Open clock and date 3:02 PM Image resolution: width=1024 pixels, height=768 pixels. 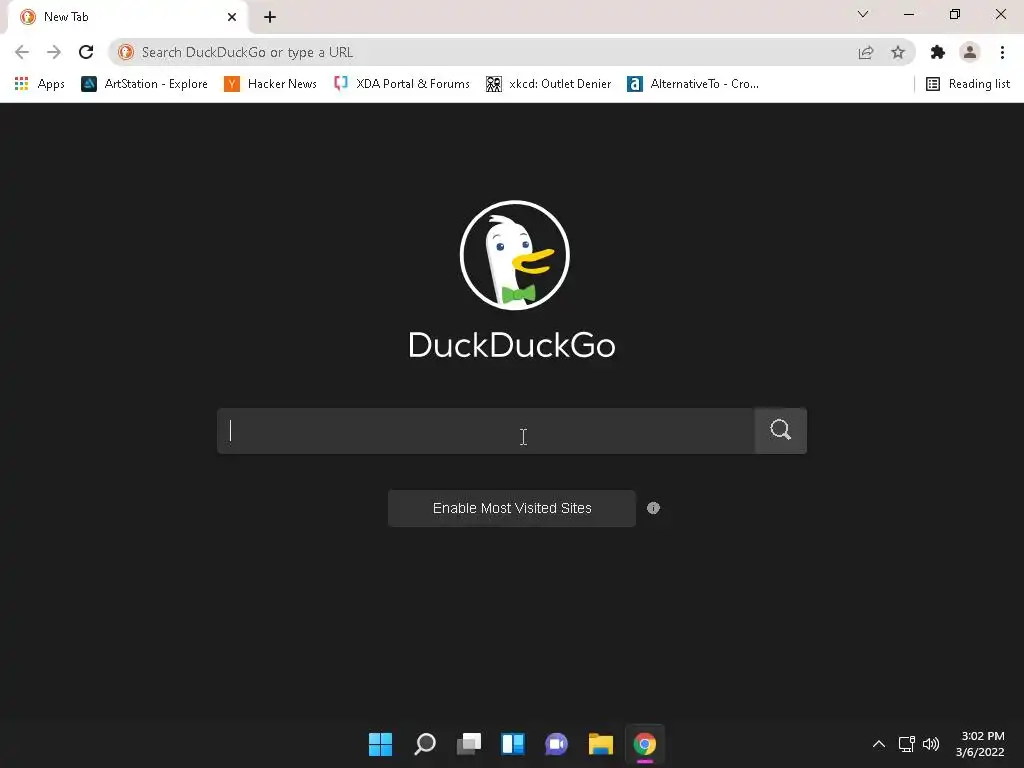tap(980, 744)
